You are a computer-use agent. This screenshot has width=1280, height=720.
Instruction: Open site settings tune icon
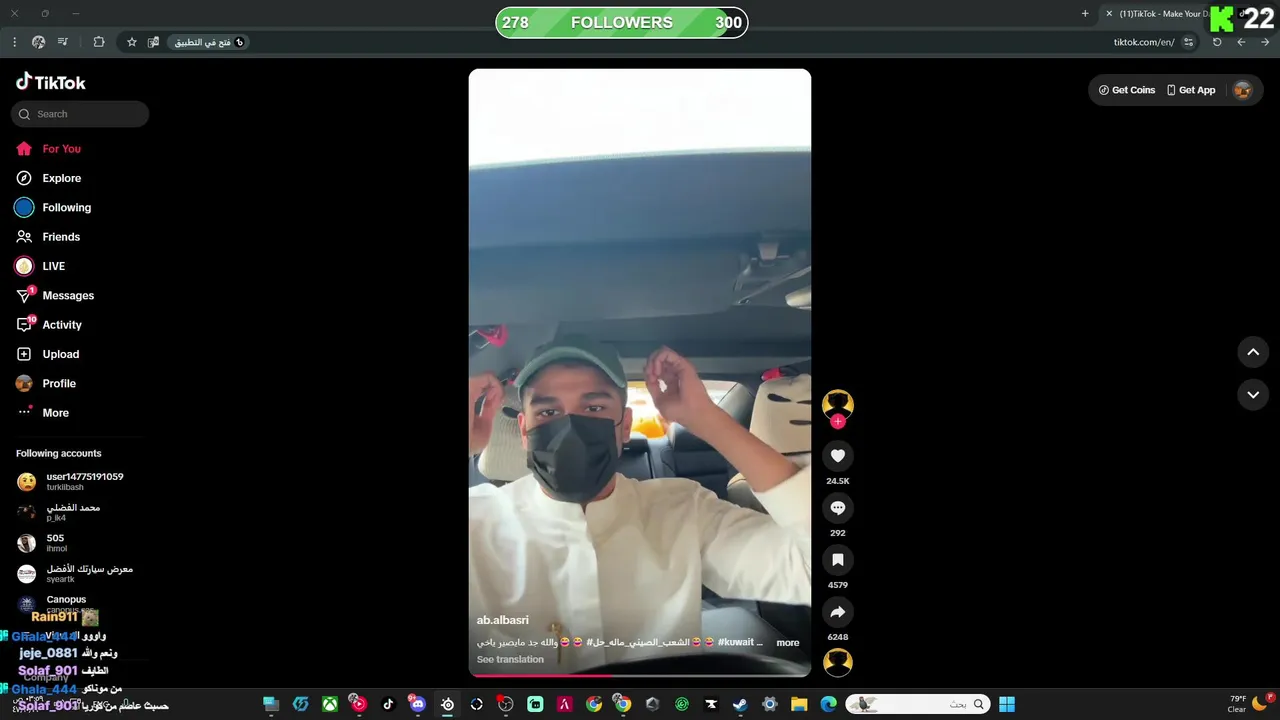1188,42
